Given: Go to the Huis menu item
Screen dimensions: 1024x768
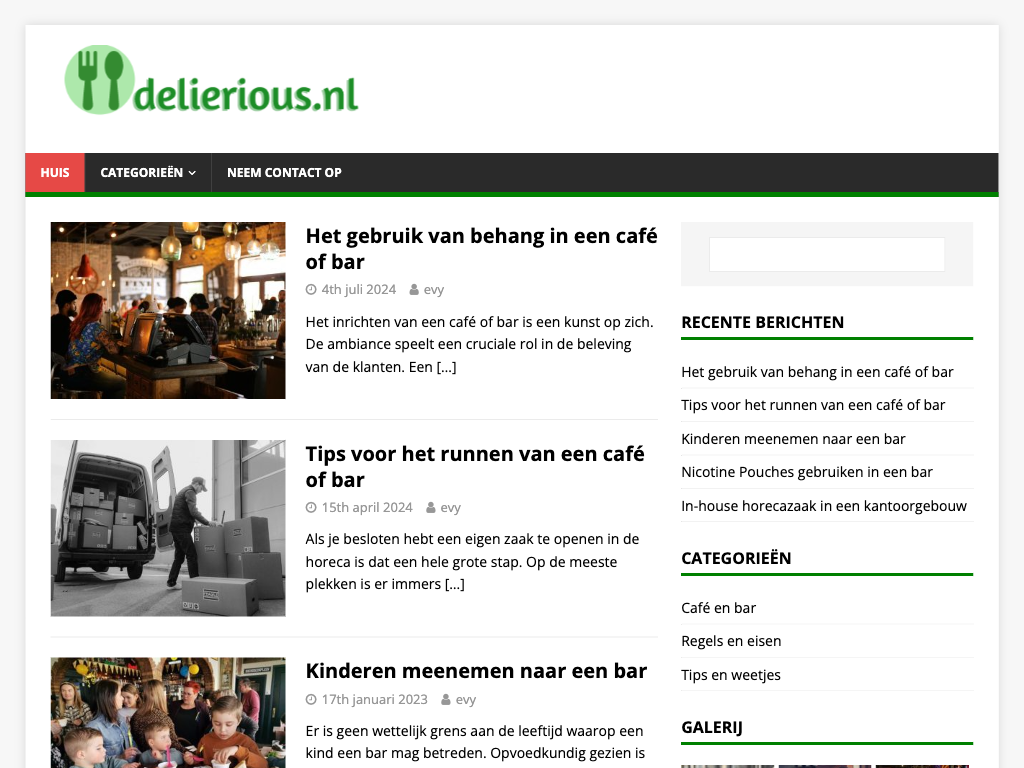Looking at the screenshot, I should pos(55,172).
